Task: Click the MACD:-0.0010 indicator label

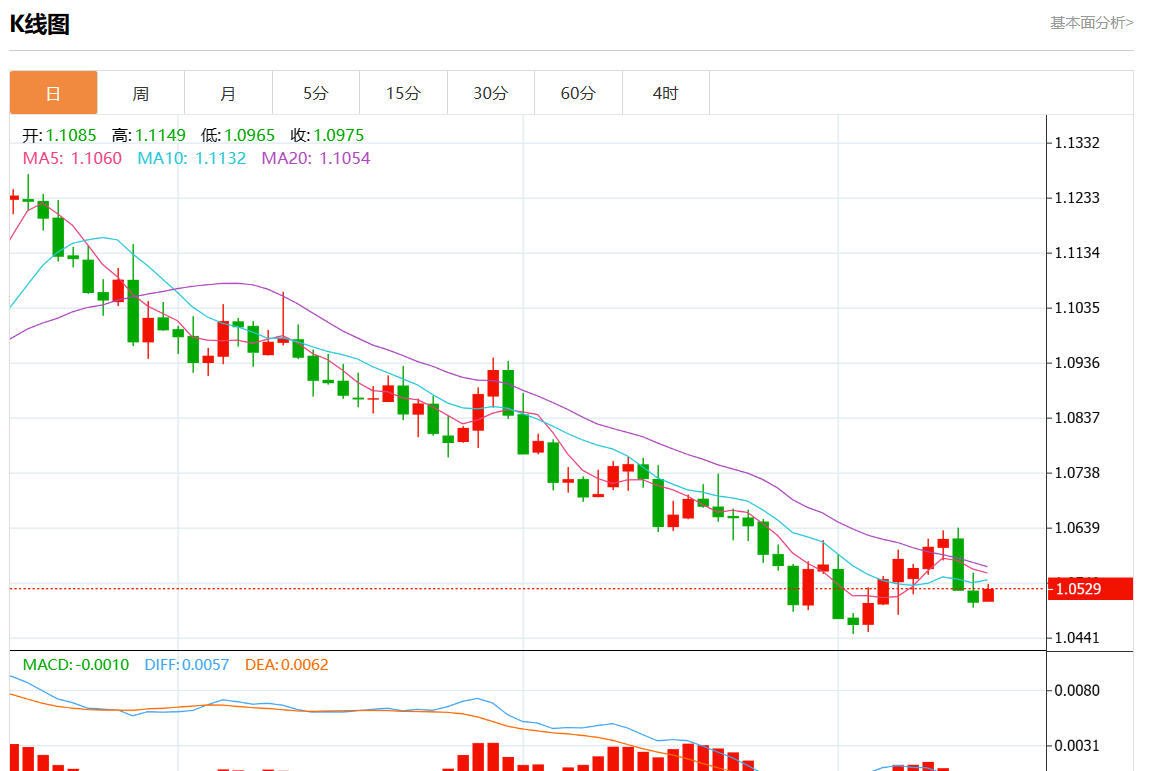Action: [76, 665]
